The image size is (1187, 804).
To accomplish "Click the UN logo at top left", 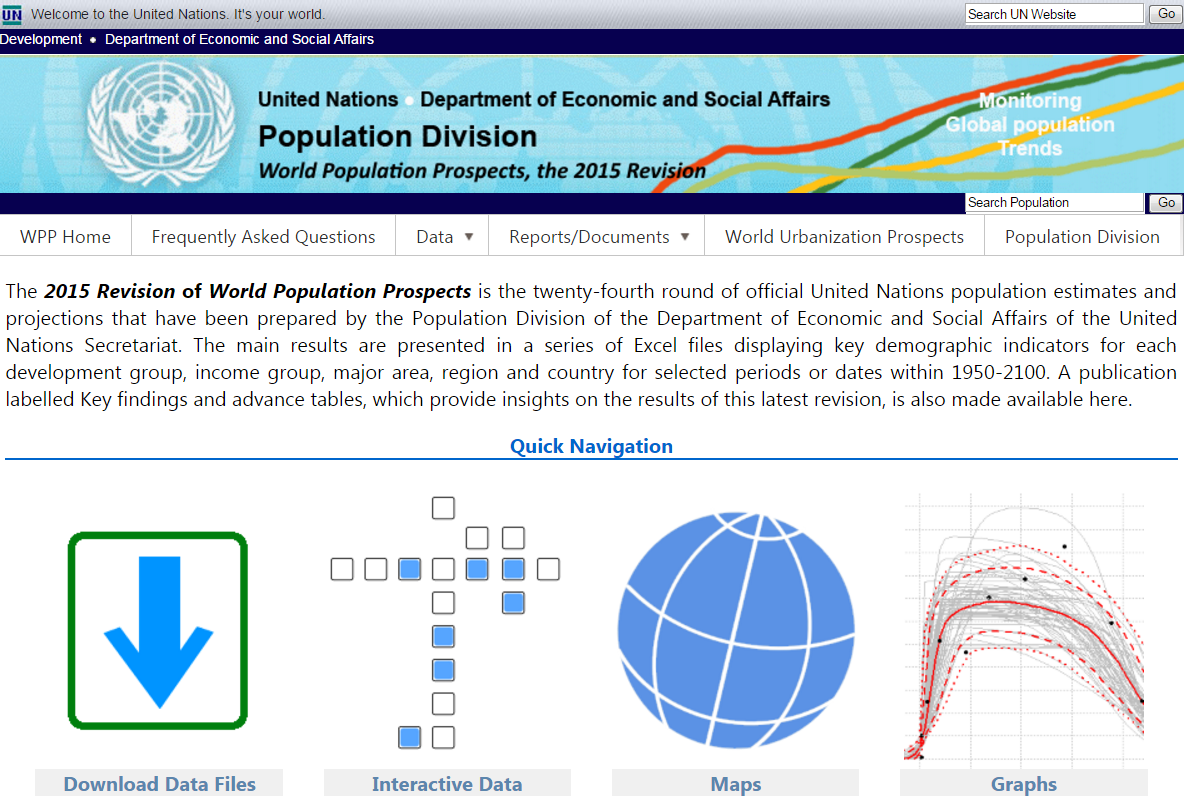I will (x=13, y=13).
